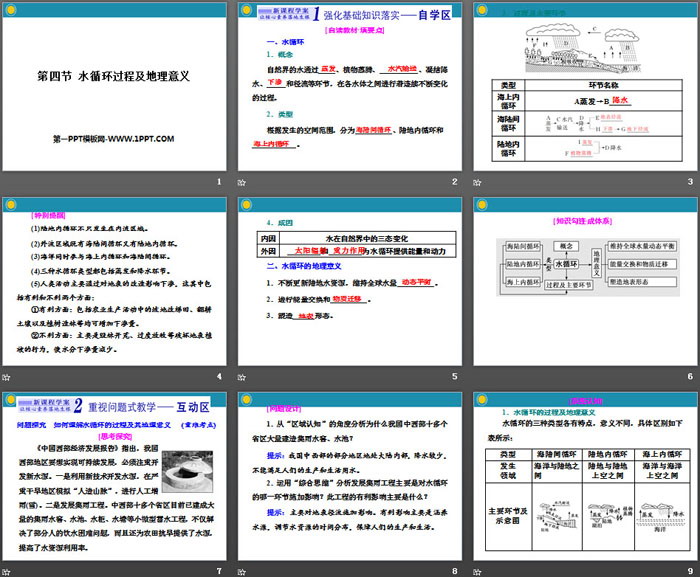Image resolution: width=700 pixels, height=577 pixels.
Task: Click the well photo on slide 7
Action: pyautogui.click(x=188, y=471)
